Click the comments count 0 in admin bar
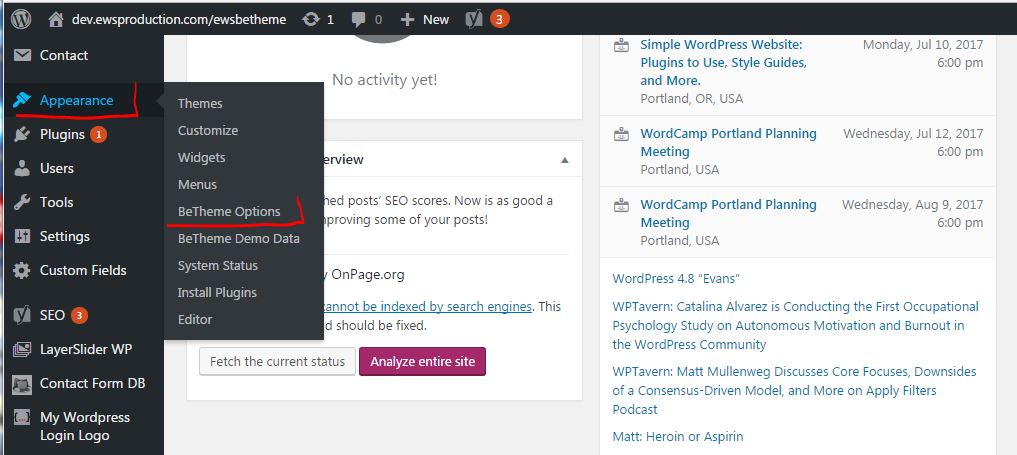Screen dimensions: 1017x455 (x=378, y=20)
